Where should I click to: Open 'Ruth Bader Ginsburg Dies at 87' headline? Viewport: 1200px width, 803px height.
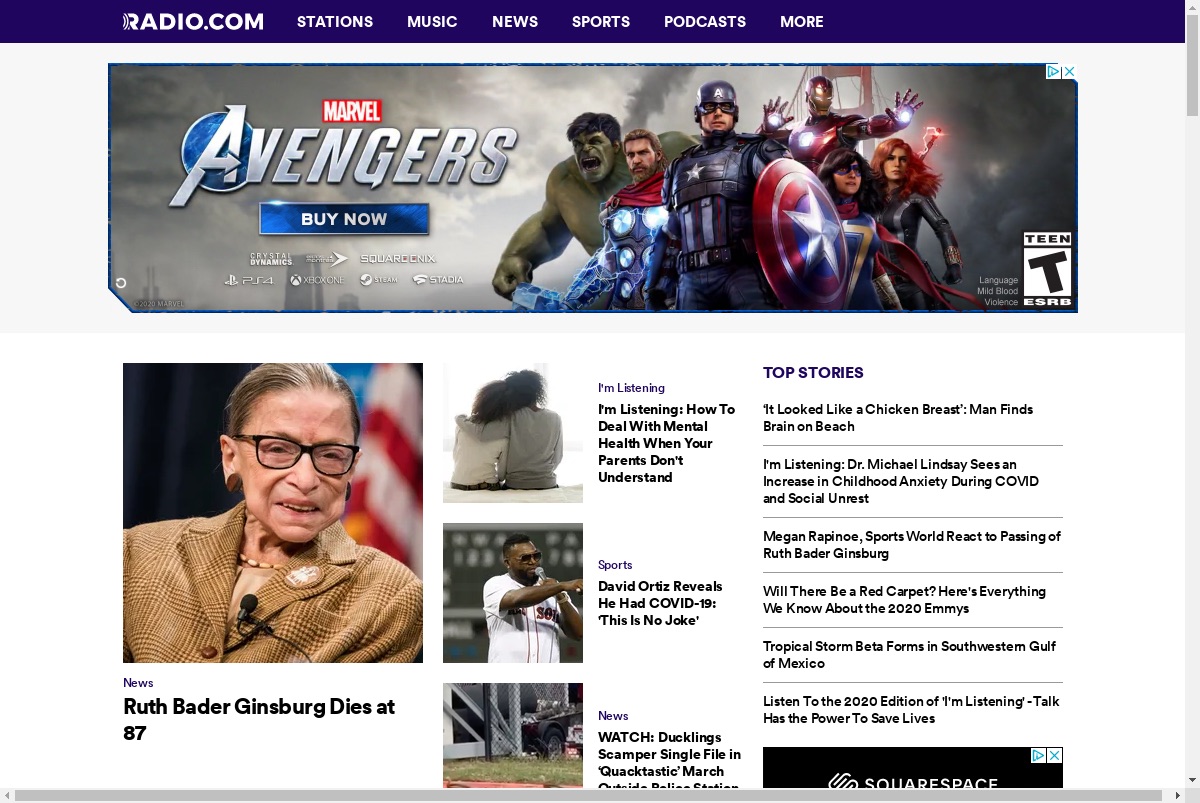pos(259,719)
